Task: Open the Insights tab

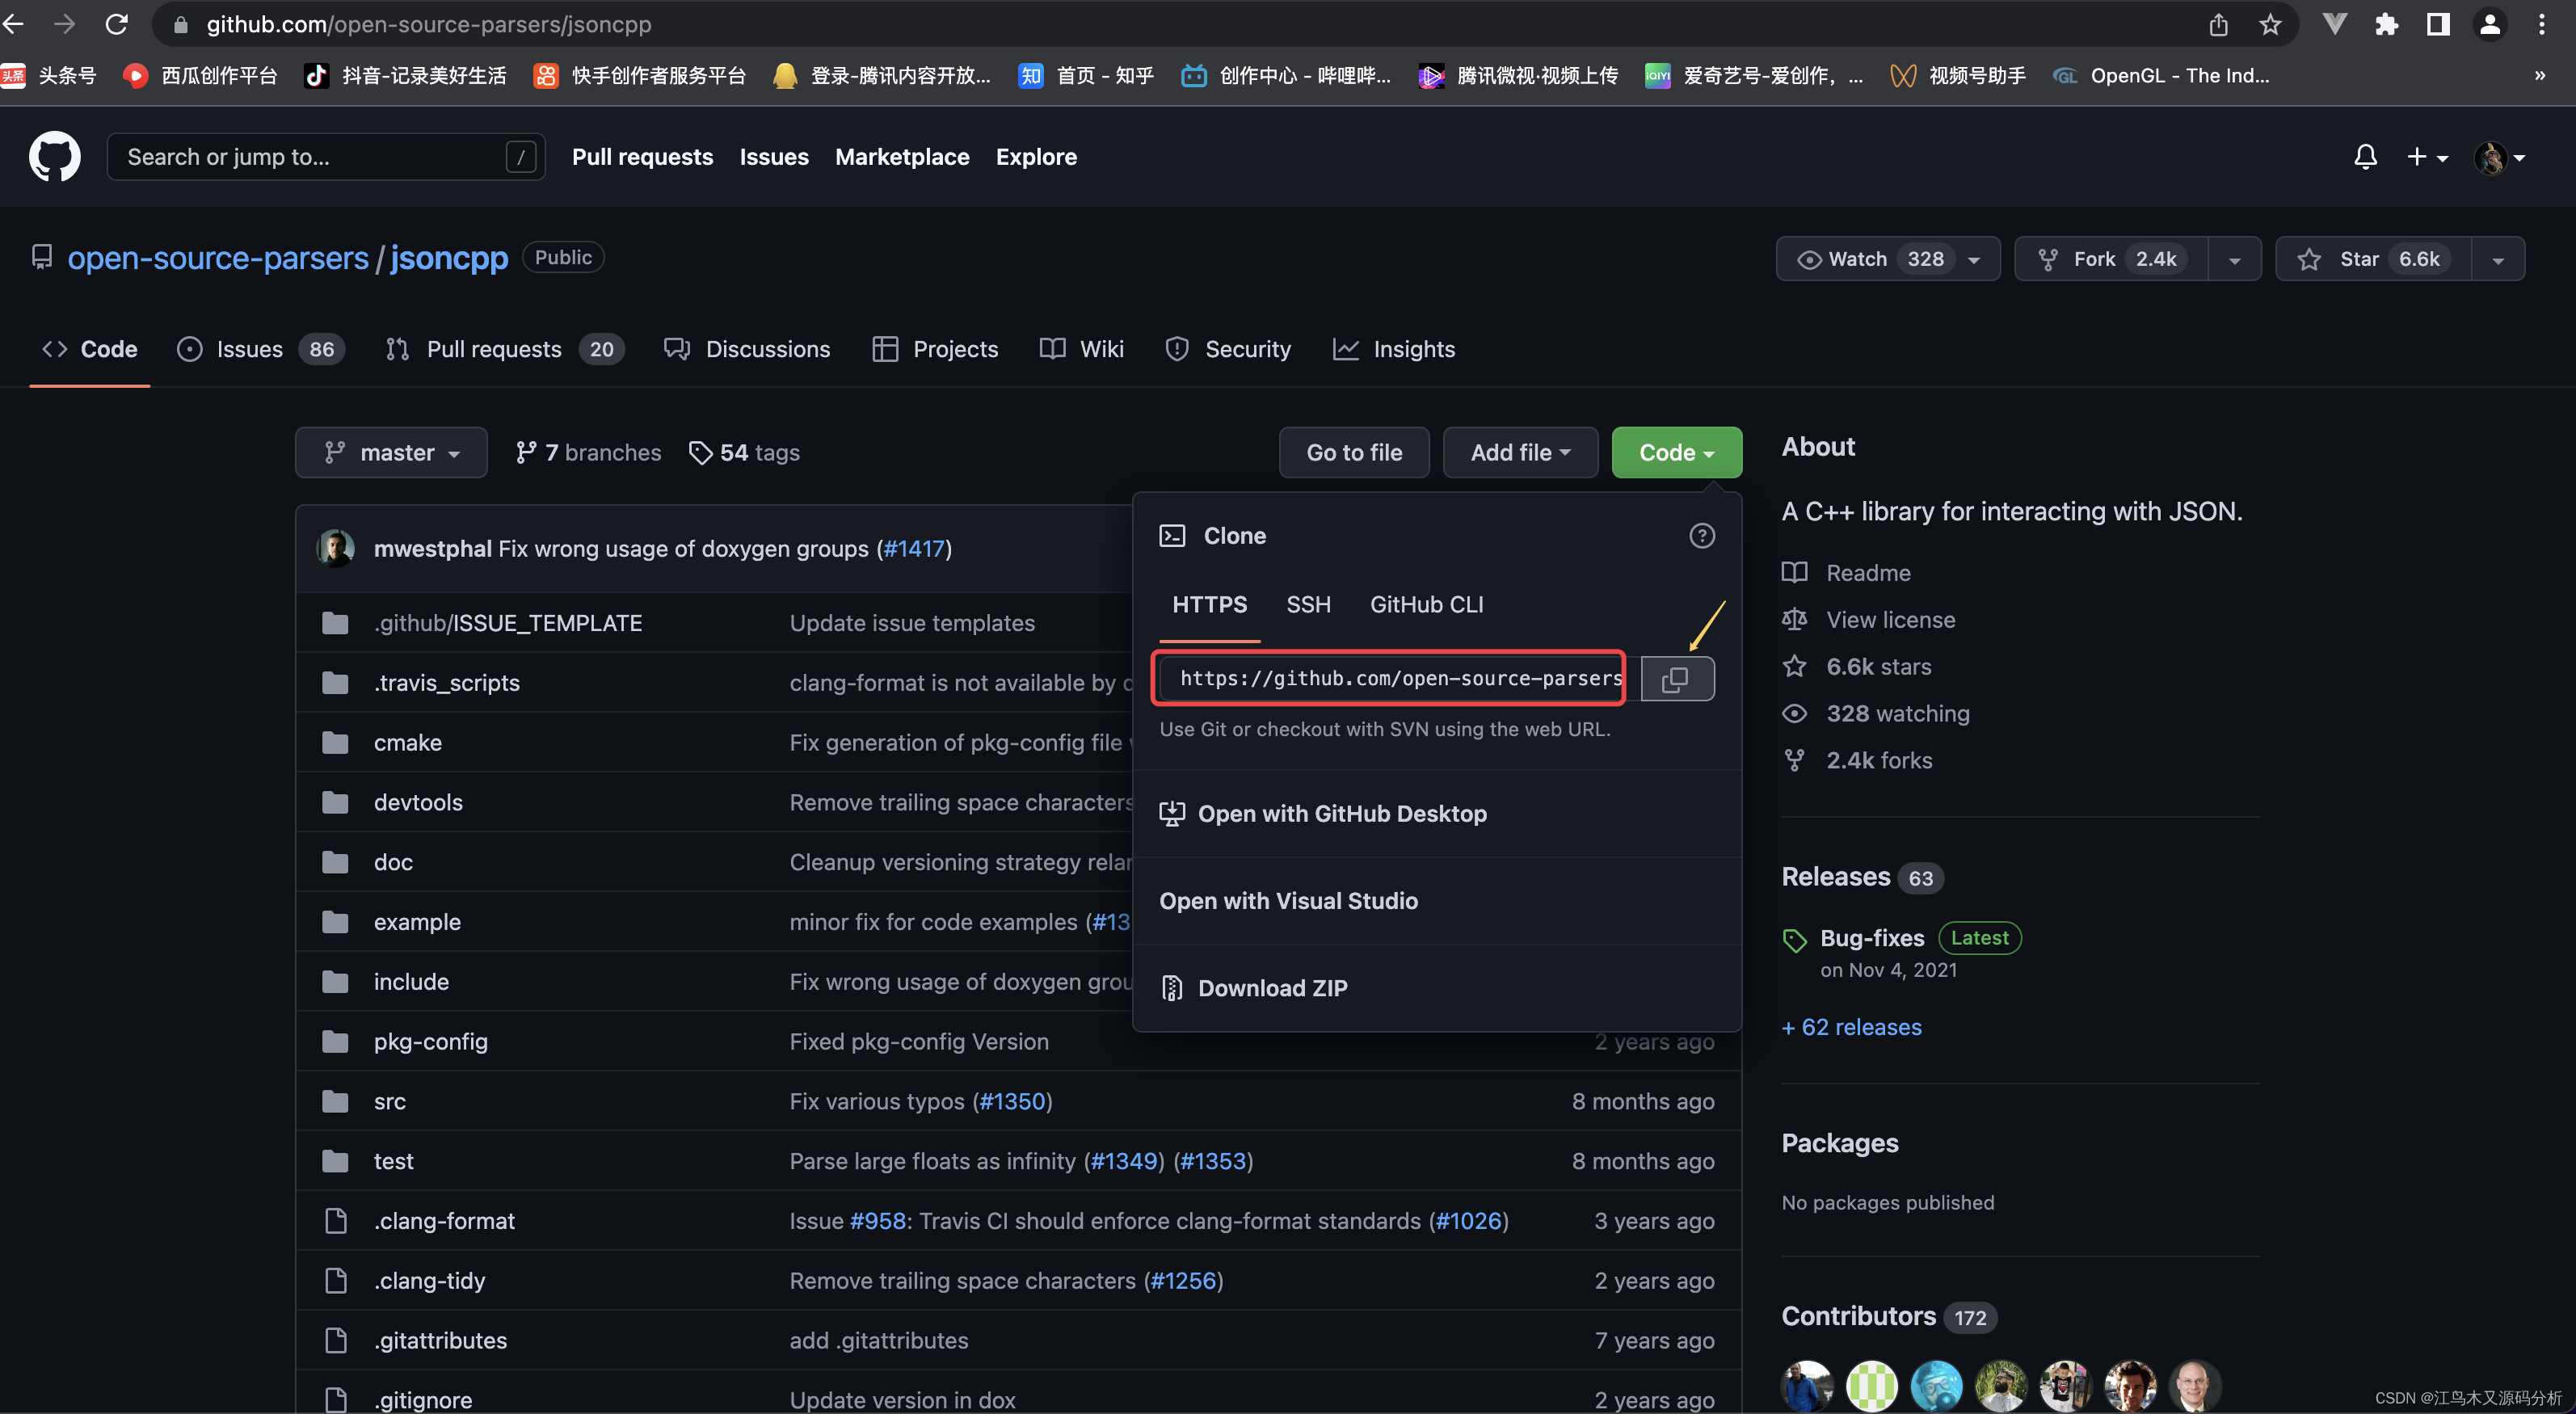Action: click(x=1394, y=349)
